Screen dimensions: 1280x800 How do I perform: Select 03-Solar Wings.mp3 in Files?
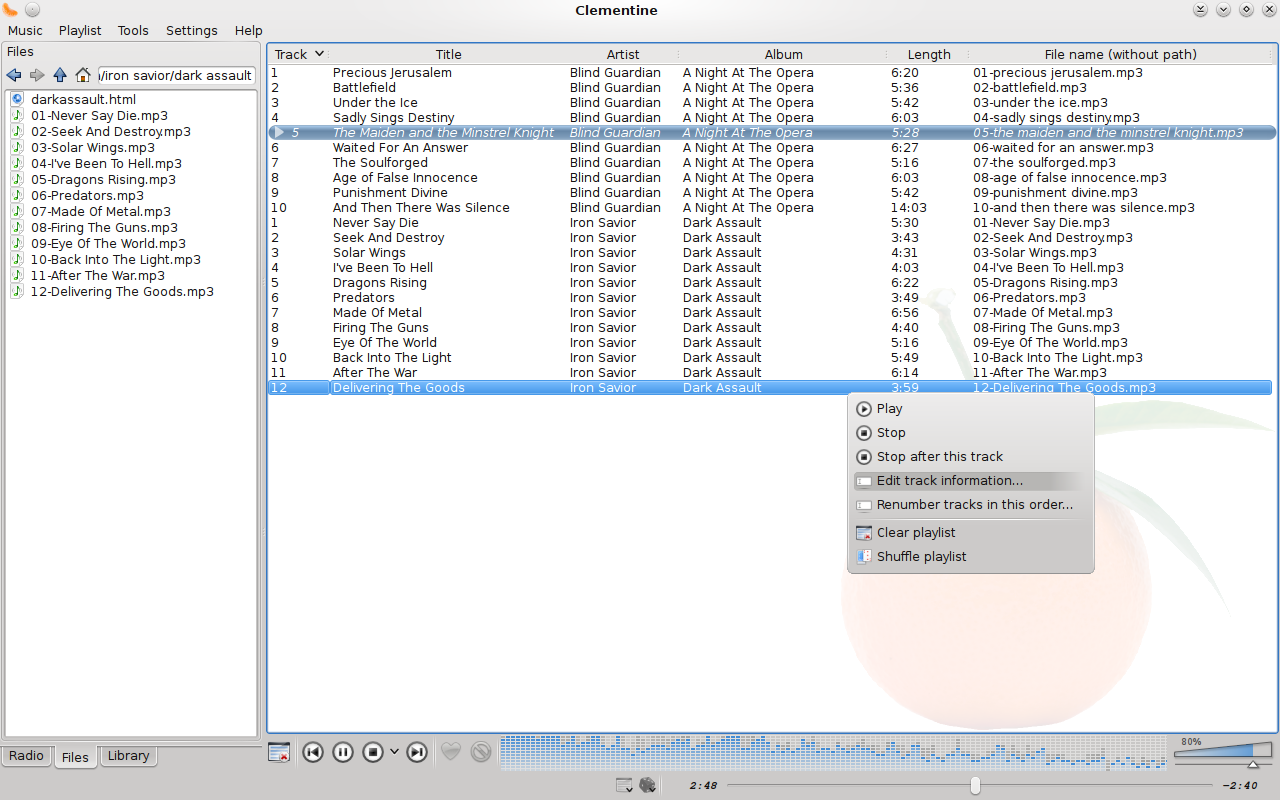coord(92,148)
